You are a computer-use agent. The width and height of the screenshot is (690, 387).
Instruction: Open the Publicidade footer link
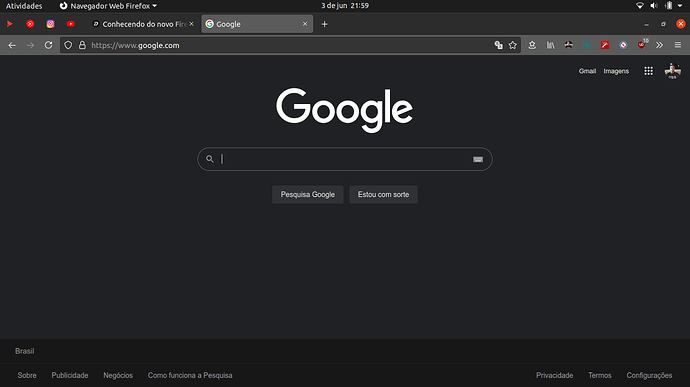coord(70,375)
